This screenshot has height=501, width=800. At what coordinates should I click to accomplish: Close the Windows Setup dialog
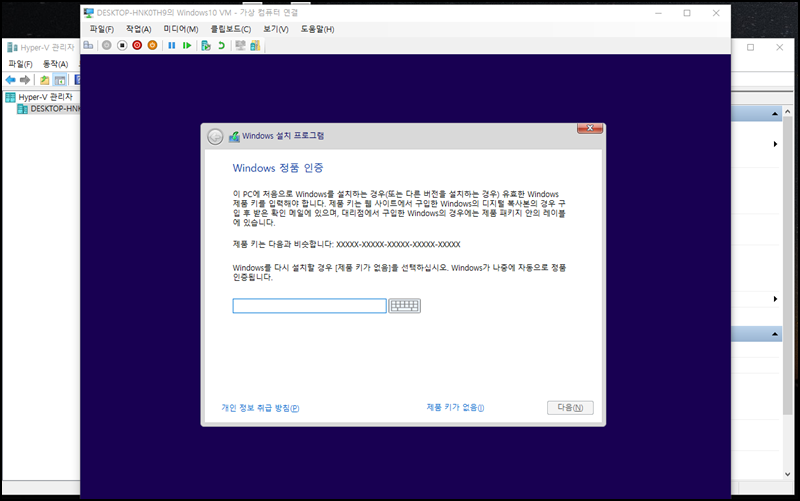click(590, 128)
